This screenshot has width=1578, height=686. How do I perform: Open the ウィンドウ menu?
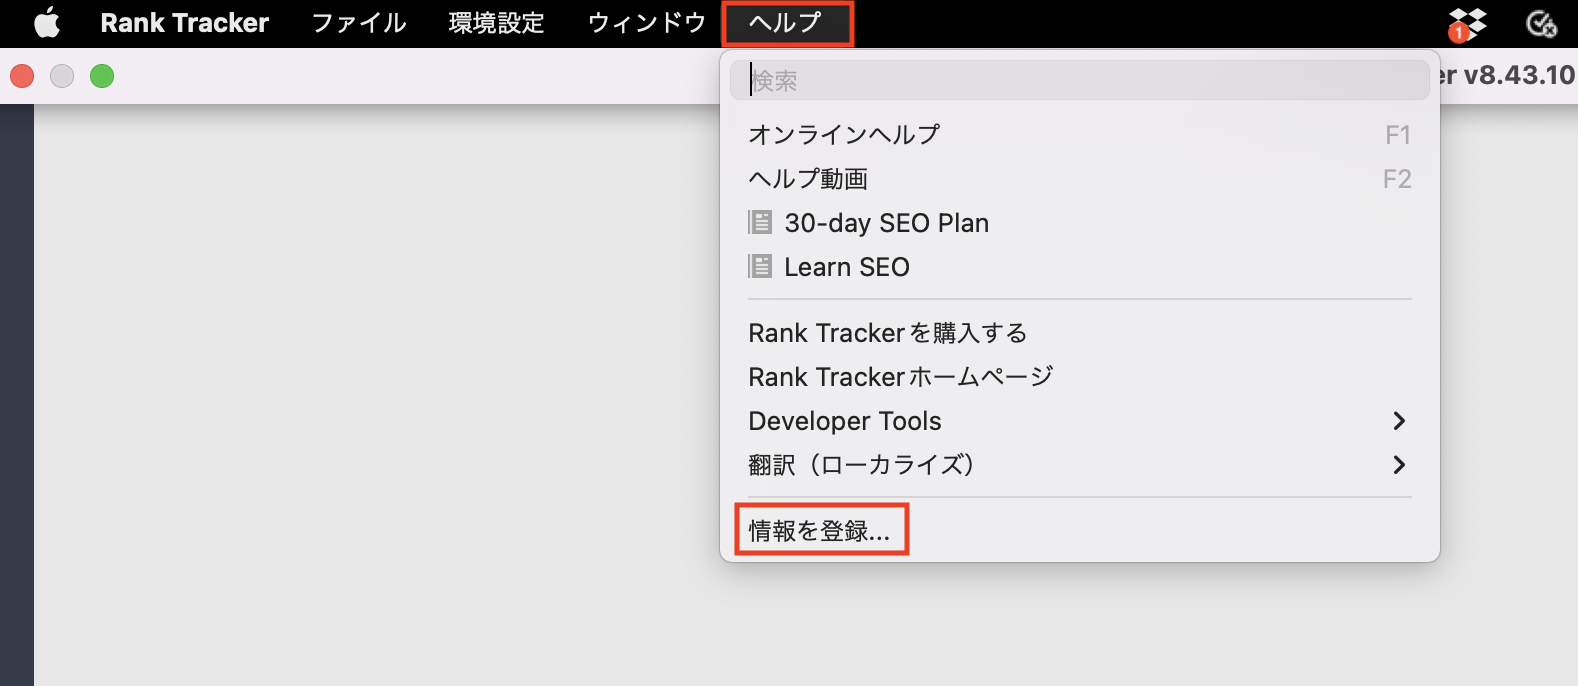(646, 23)
